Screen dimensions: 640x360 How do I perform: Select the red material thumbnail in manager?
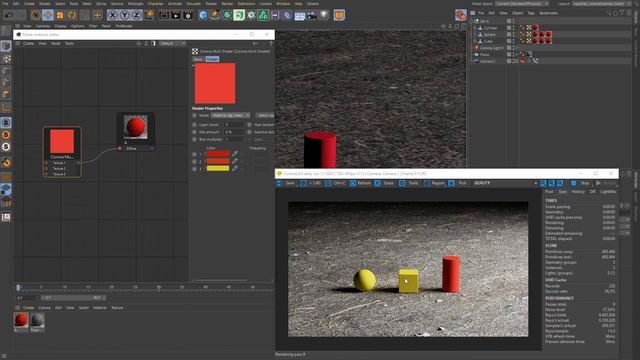click(21, 320)
